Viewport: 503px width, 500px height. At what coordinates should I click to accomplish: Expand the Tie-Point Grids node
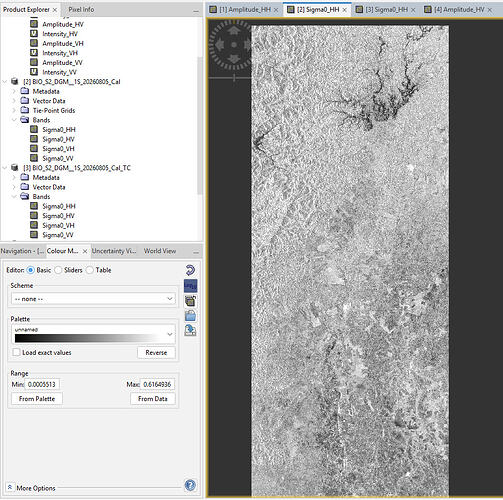tap(14, 110)
